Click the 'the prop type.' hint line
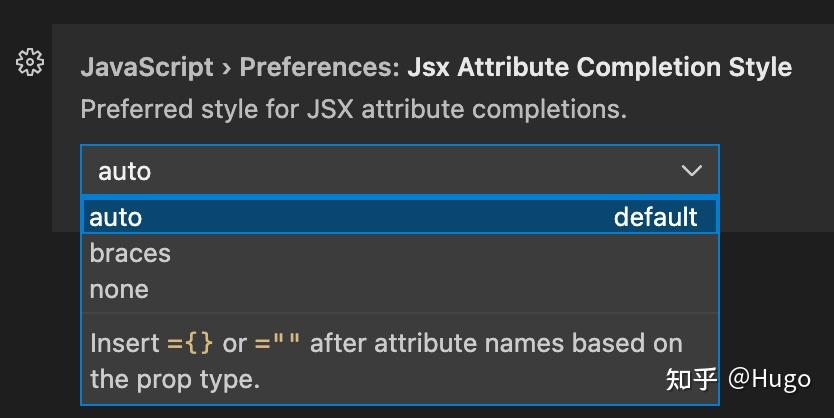Screen dimensions: 834x418 [175, 379]
